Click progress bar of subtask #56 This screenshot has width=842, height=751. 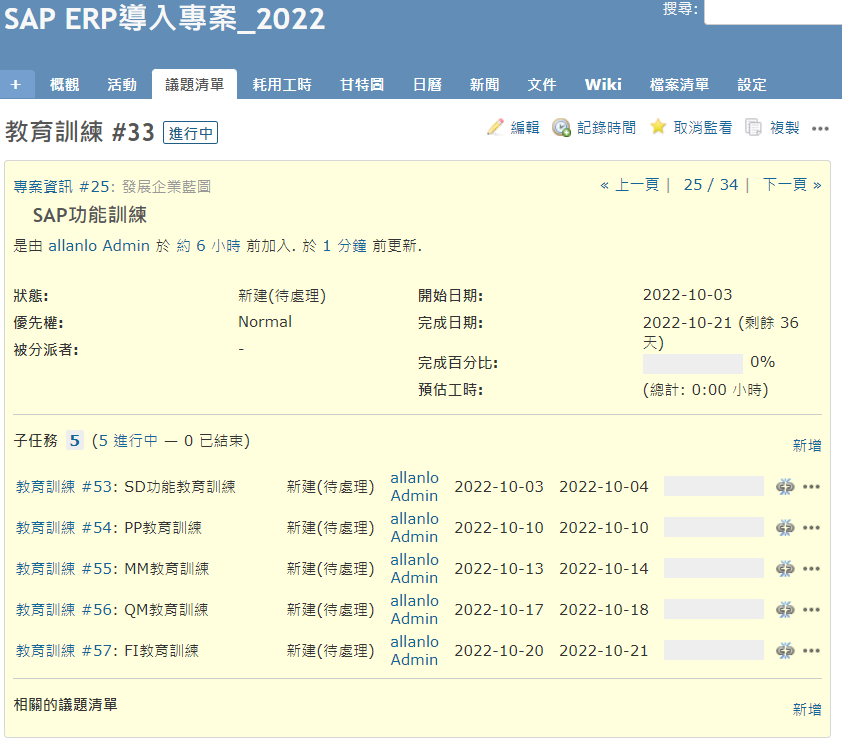pyautogui.click(x=714, y=609)
